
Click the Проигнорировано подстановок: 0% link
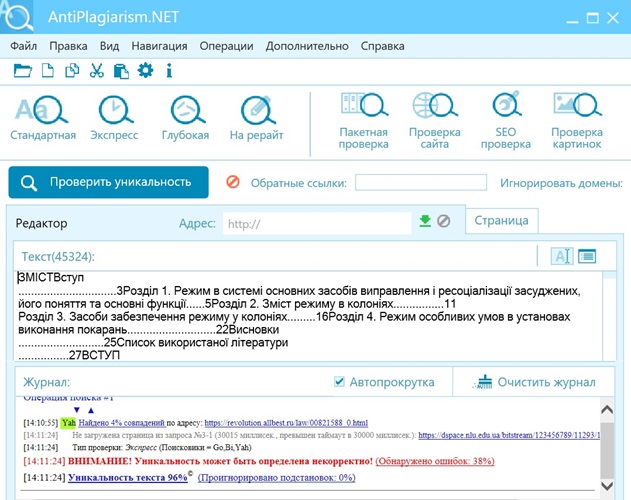click(x=276, y=477)
